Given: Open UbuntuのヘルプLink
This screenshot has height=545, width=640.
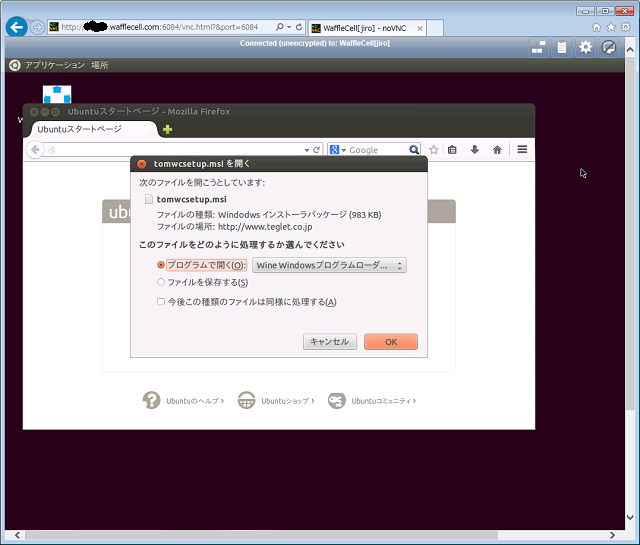Looking at the screenshot, I should pyautogui.click(x=195, y=401).
